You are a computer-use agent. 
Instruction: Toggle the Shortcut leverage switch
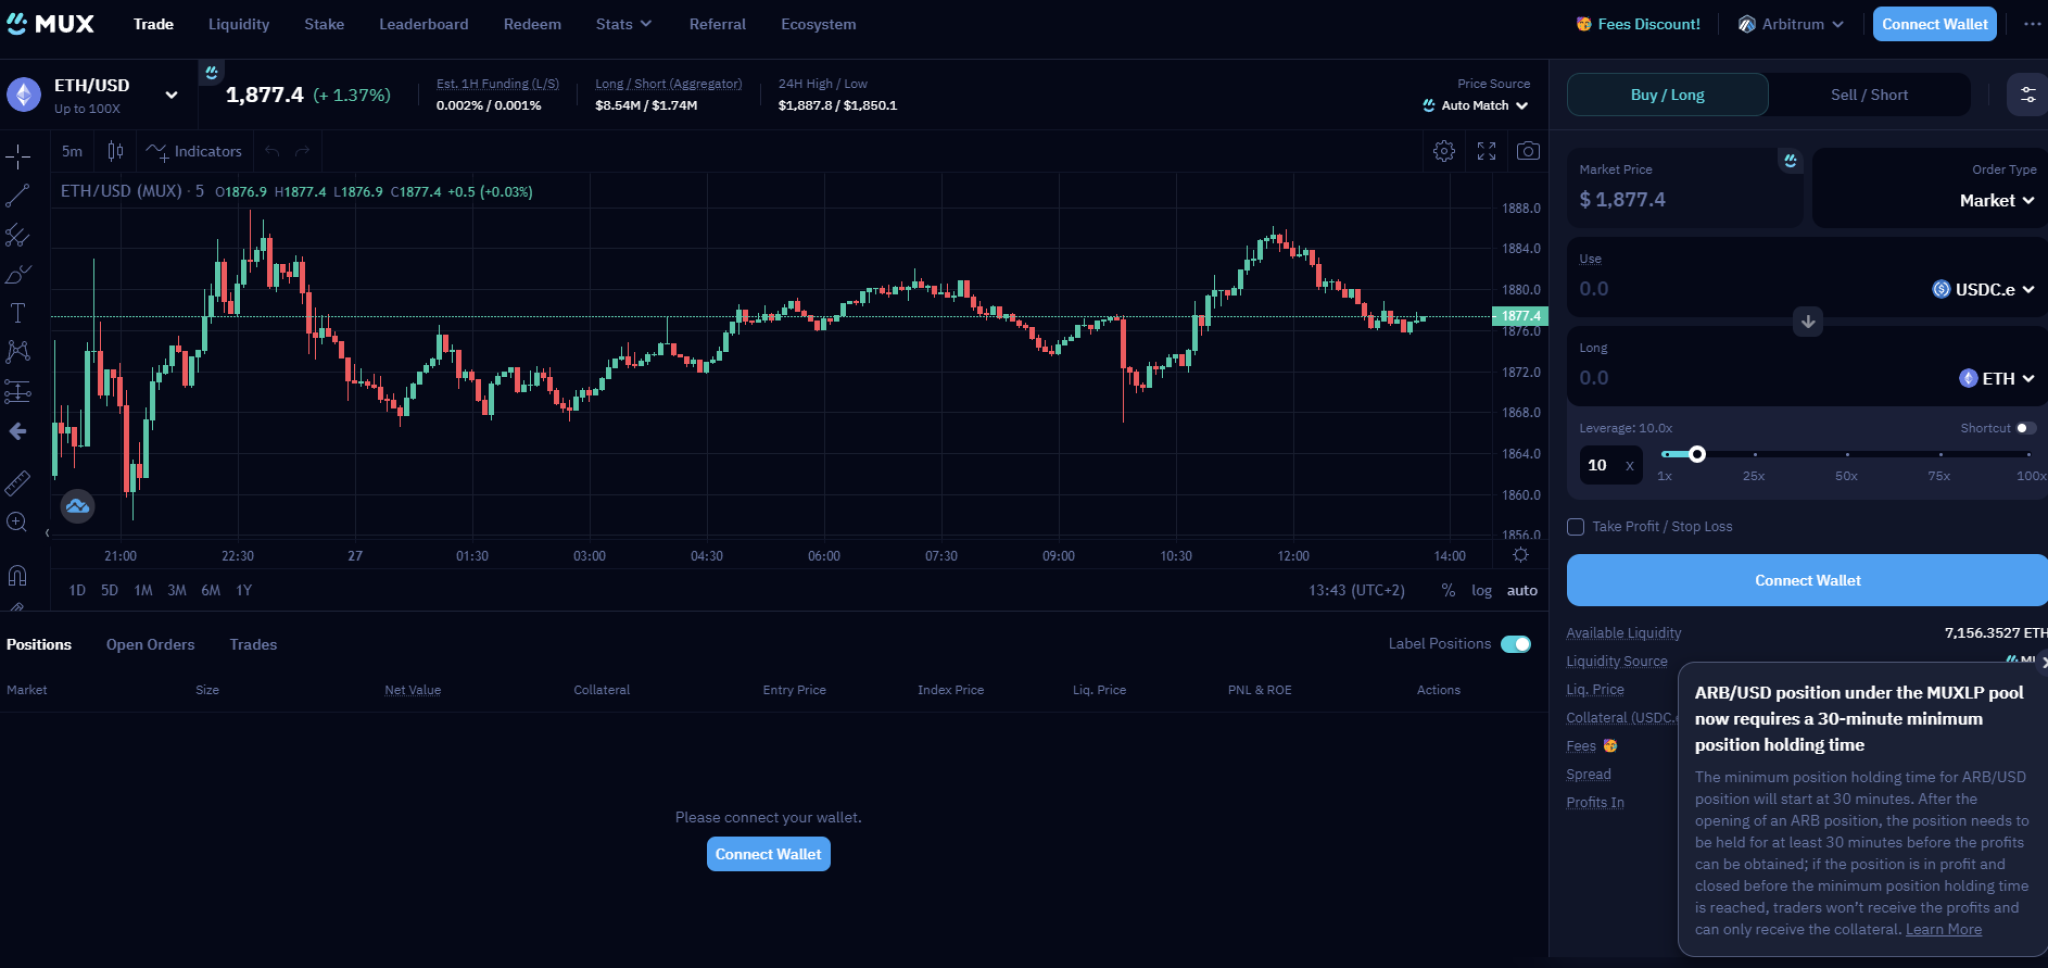pos(2028,428)
